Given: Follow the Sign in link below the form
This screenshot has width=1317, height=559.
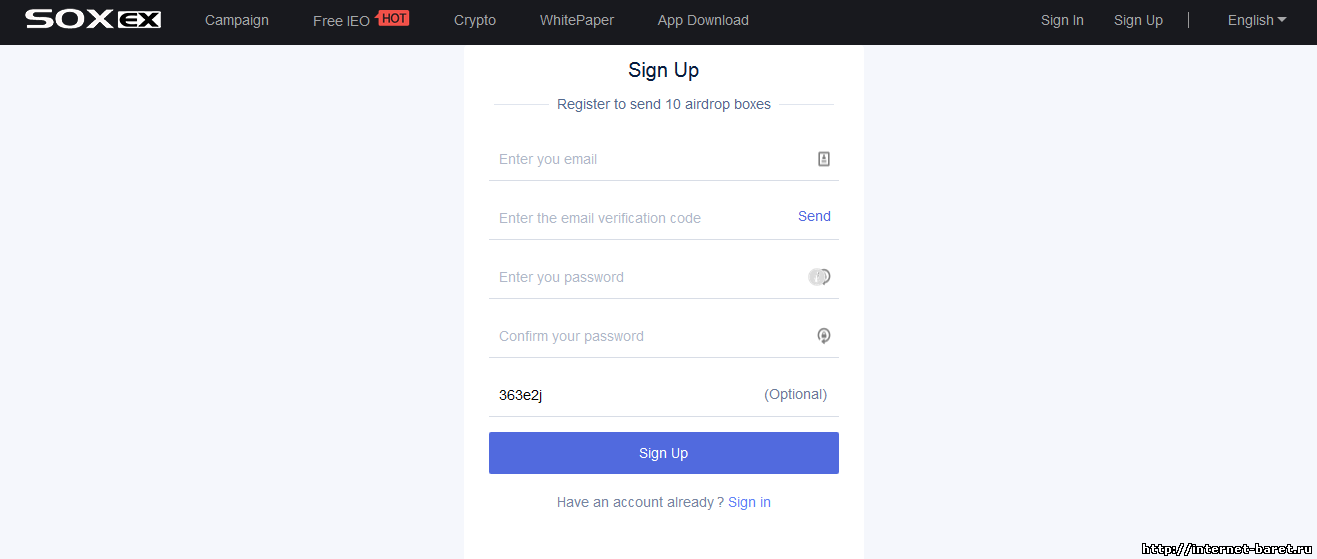Looking at the screenshot, I should [749, 502].
